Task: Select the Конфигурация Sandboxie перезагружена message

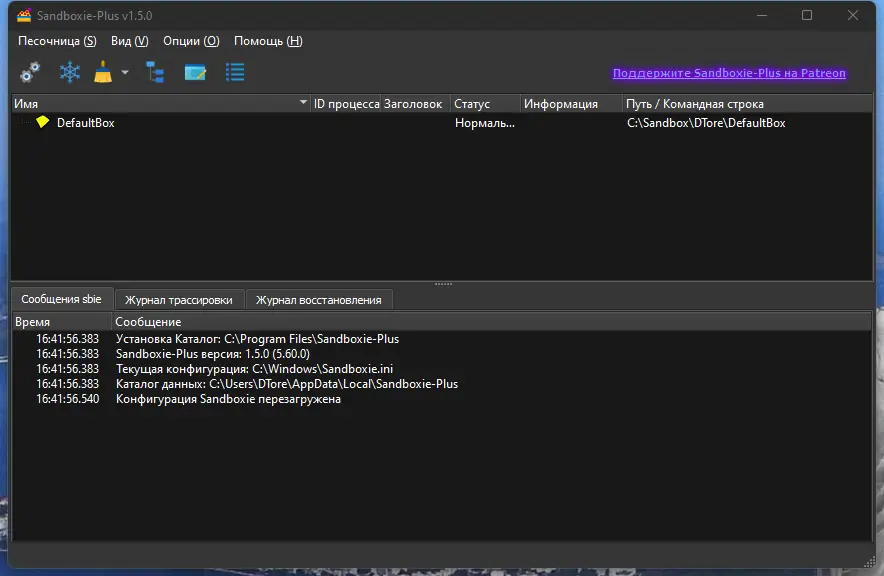Action: [442, 399]
